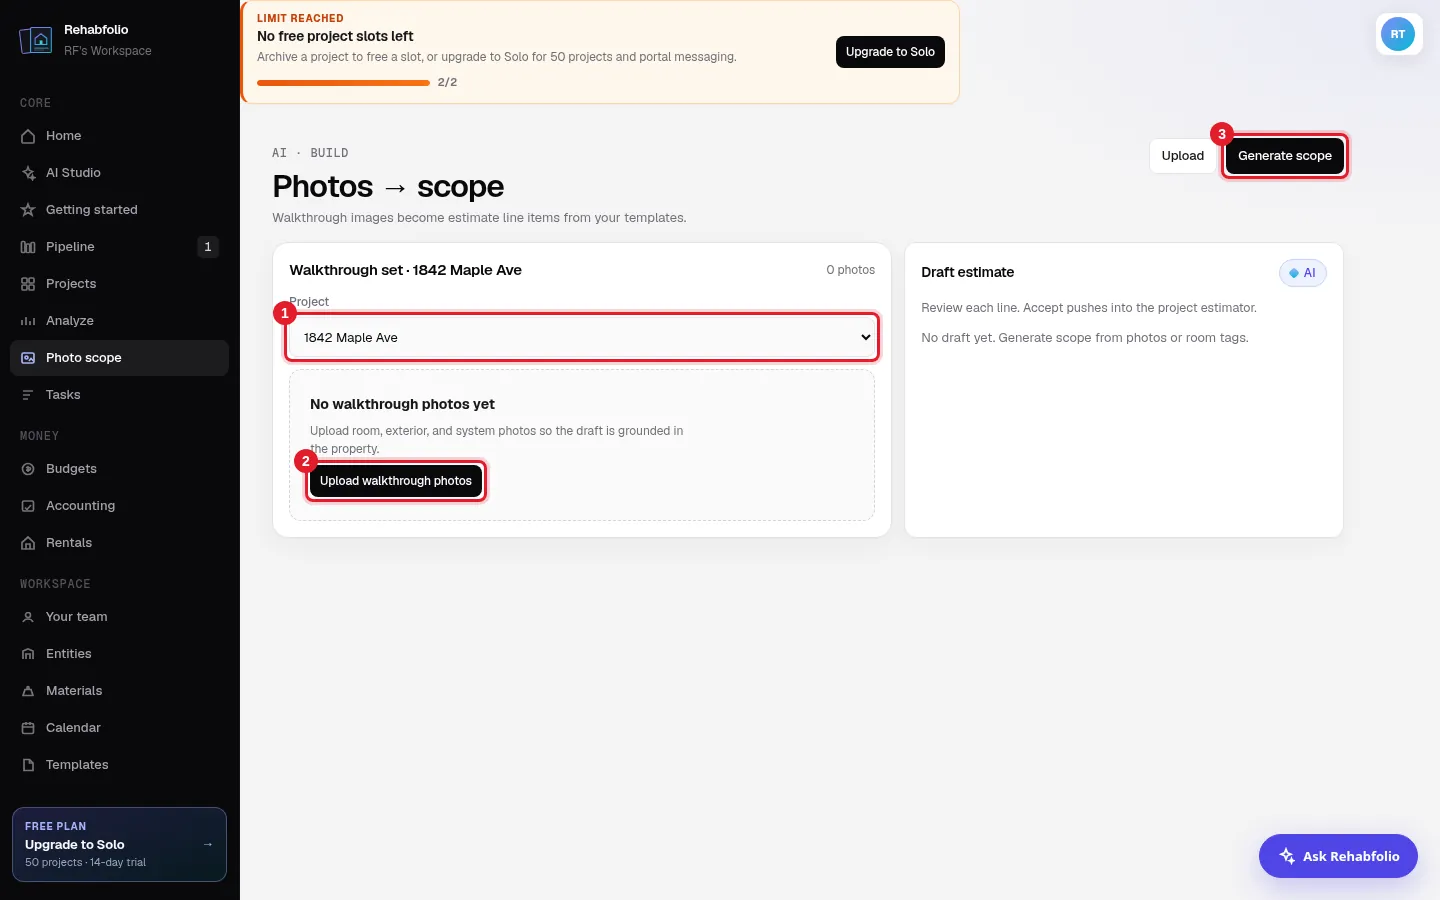This screenshot has height=900, width=1440.
Task: View the Calendar
Action: (119, 728)
